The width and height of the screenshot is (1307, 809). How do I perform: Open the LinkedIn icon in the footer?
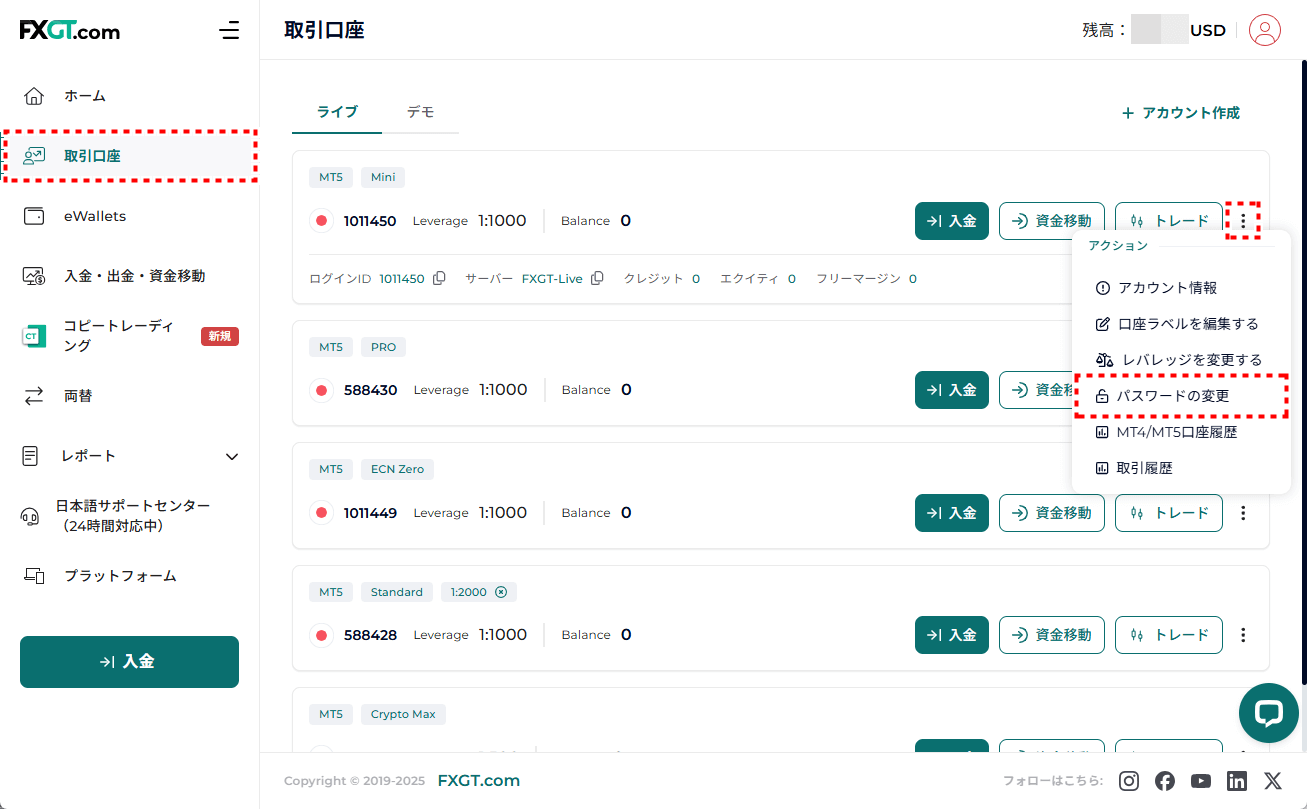1237,781
